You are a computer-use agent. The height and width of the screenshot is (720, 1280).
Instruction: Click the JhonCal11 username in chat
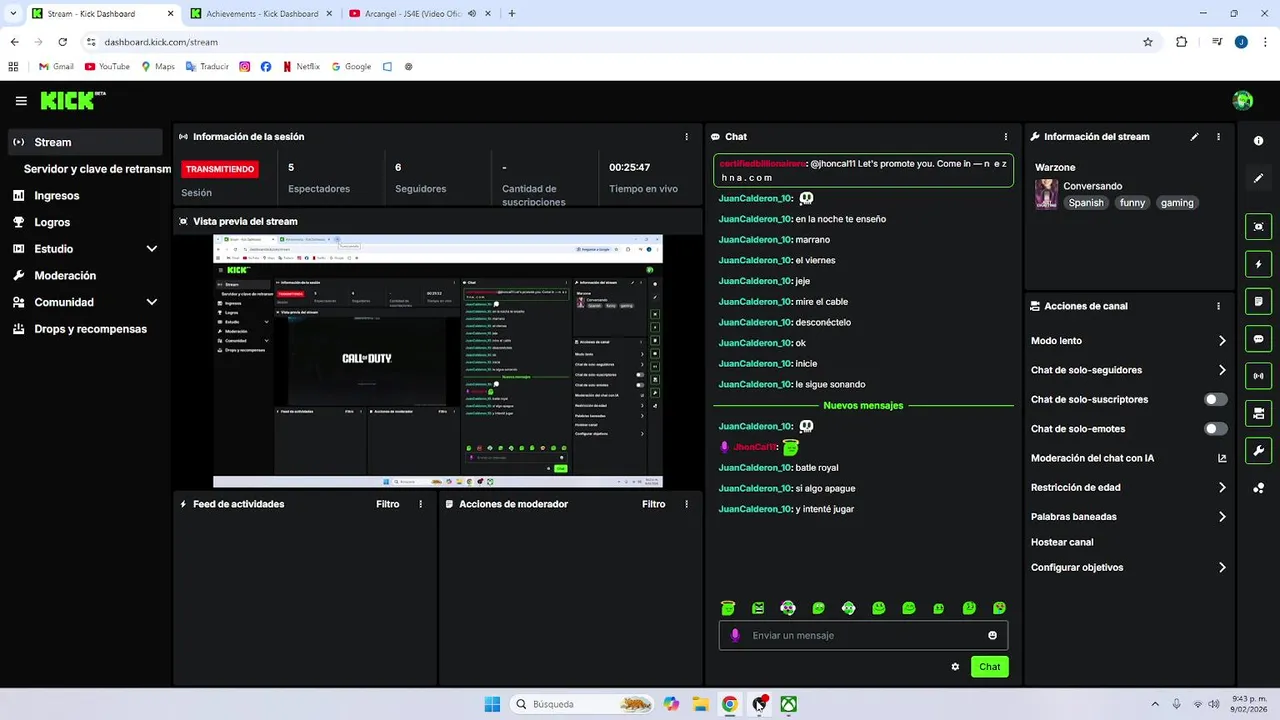coord(755,447)
